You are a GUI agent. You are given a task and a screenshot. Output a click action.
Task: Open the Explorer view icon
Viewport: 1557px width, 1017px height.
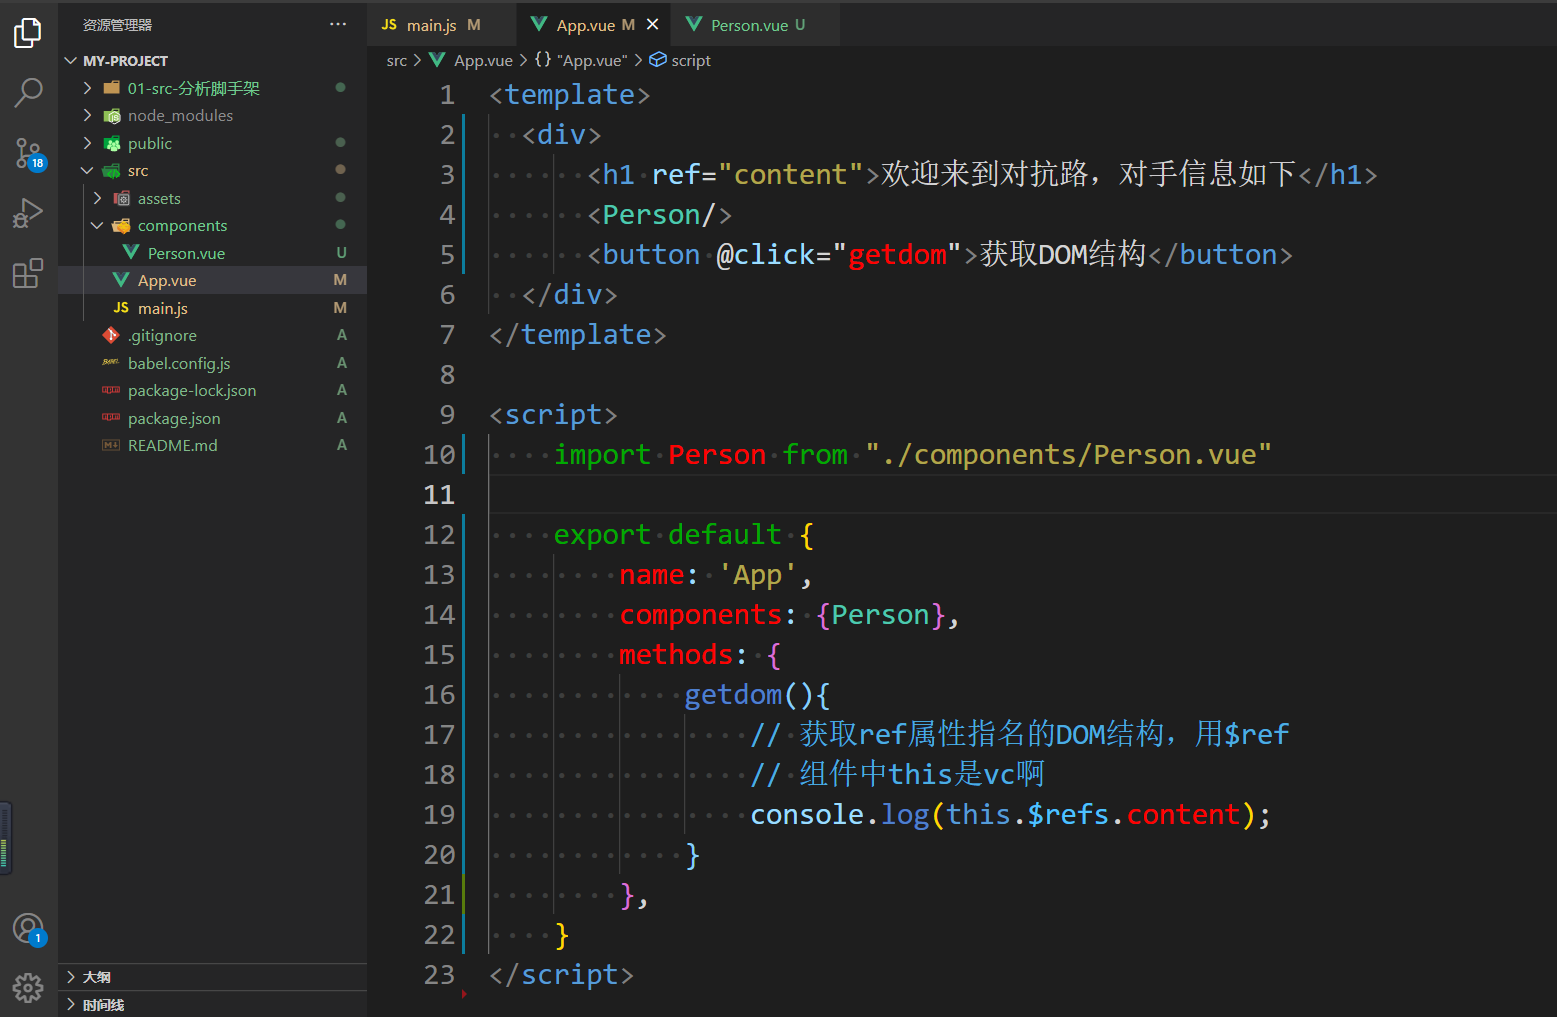[28, 33]
